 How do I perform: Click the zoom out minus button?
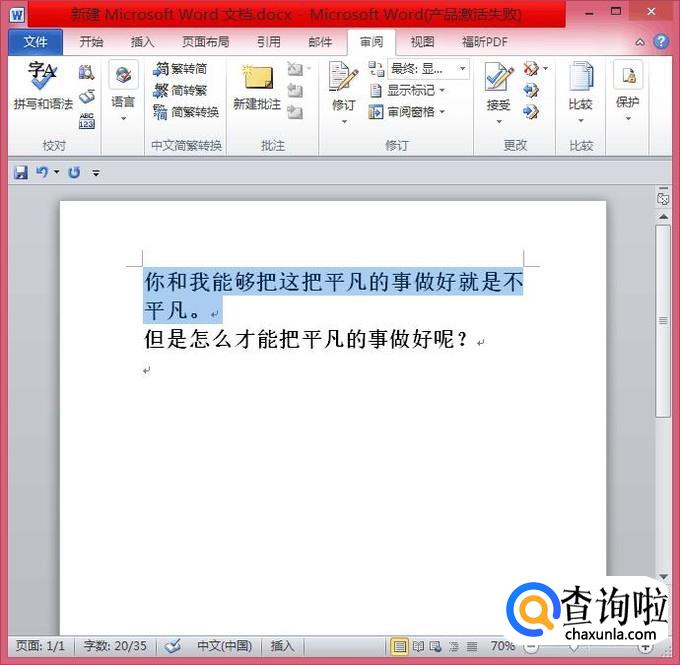(x=530, y=647)
